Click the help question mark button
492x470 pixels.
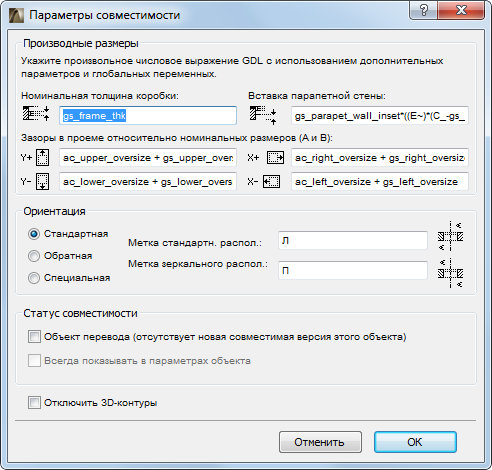pyautogui.click(x=423, y=10)
